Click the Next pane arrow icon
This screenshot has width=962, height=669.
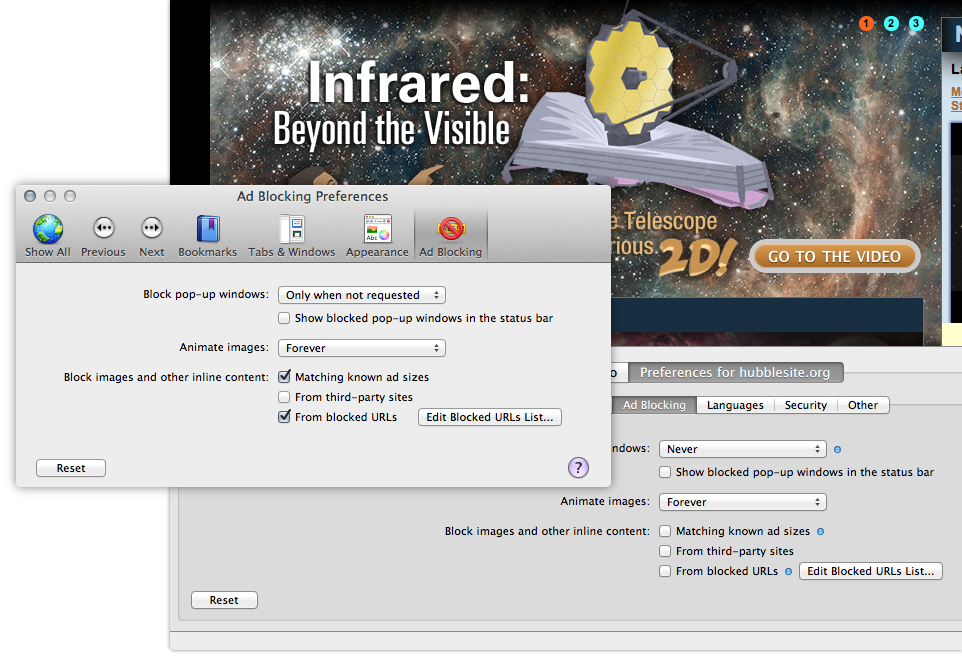pyautogui.click(x=152, y=228)
